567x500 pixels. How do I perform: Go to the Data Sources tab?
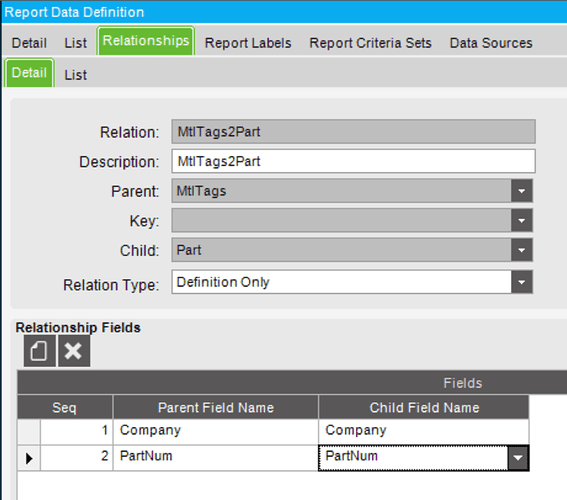pos(491,43)
